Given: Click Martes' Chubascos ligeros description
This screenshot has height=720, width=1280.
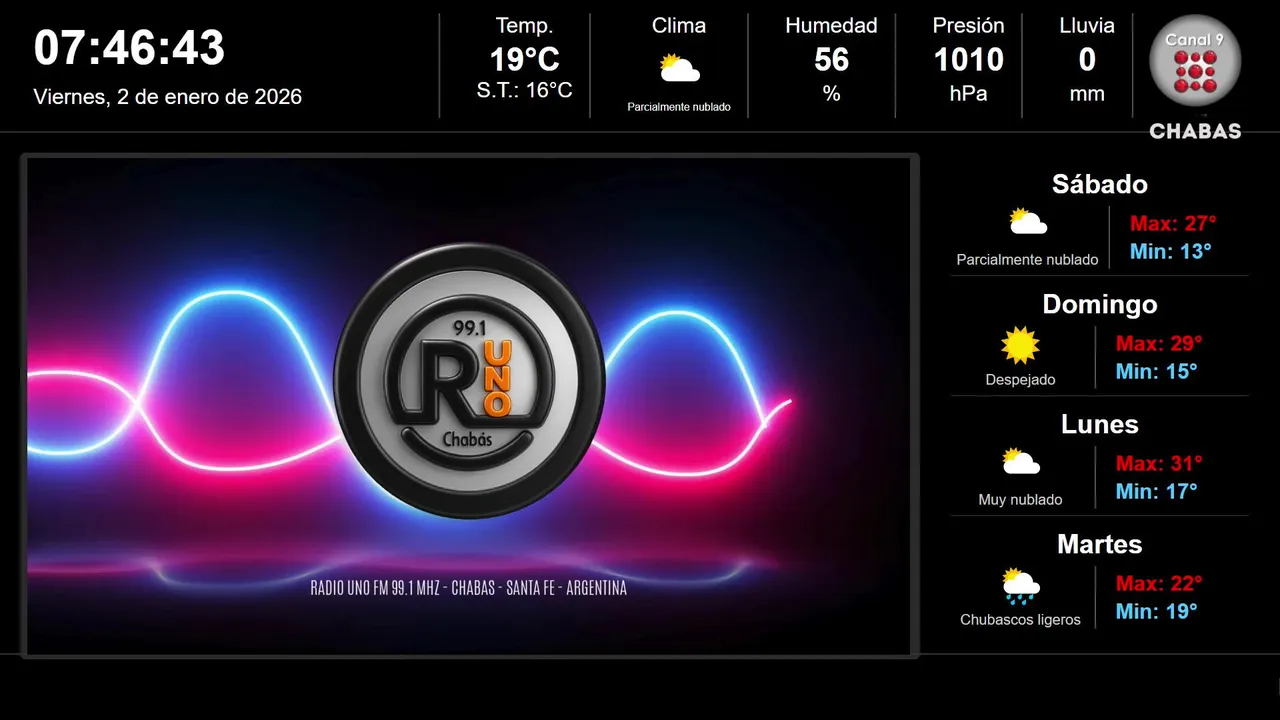Looking at the screenshot, I should coord(1020,620).
